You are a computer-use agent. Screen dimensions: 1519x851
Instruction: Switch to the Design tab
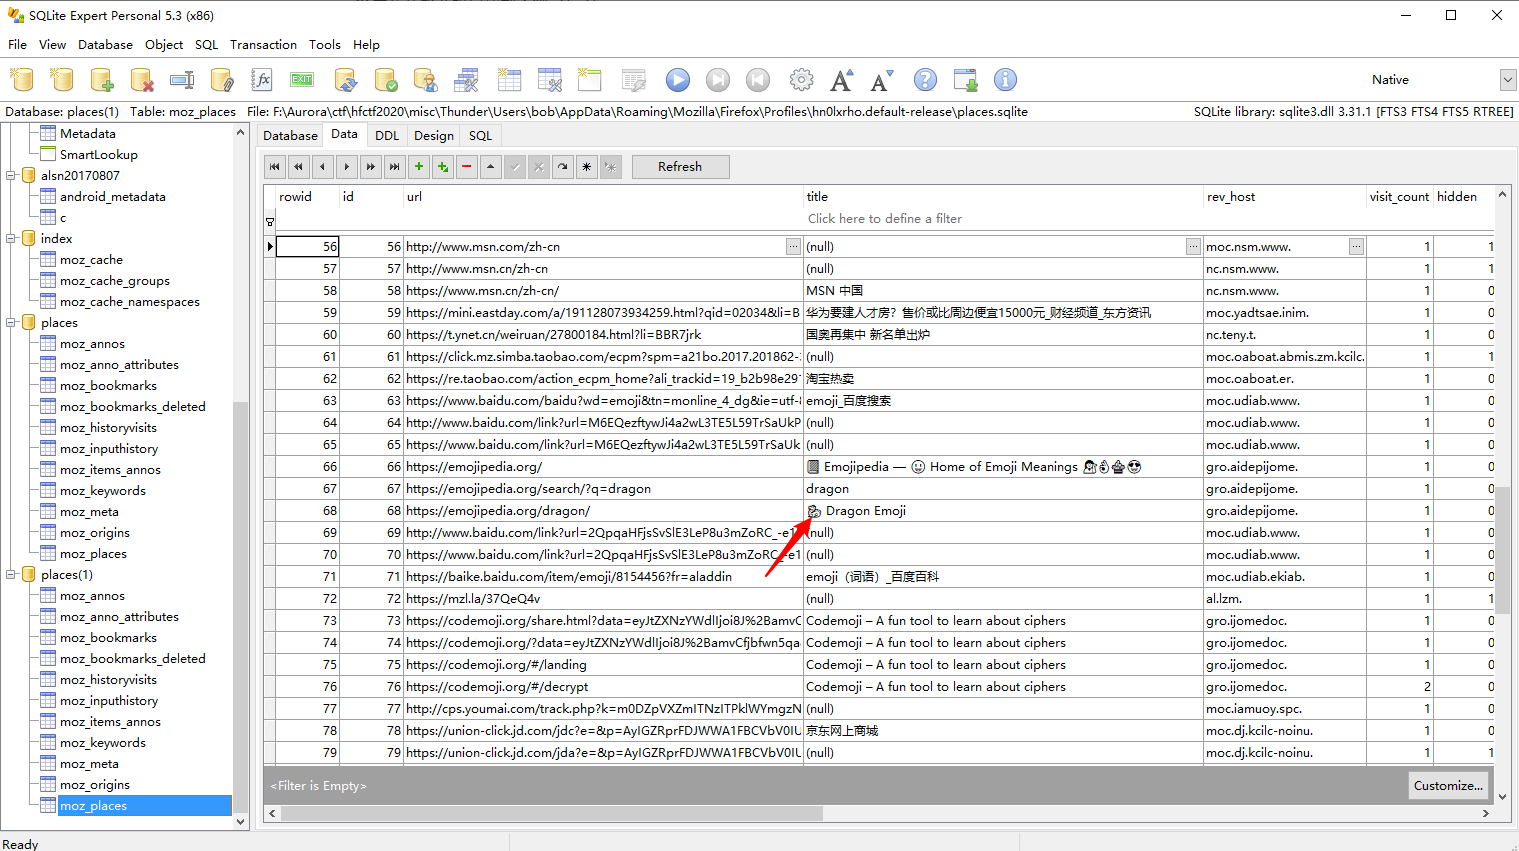[434, 136]
